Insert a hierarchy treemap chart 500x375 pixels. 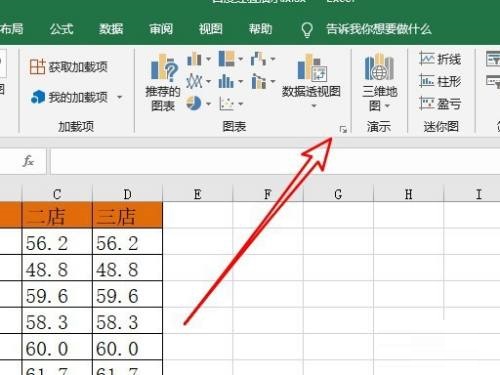(x=227, y=59)
